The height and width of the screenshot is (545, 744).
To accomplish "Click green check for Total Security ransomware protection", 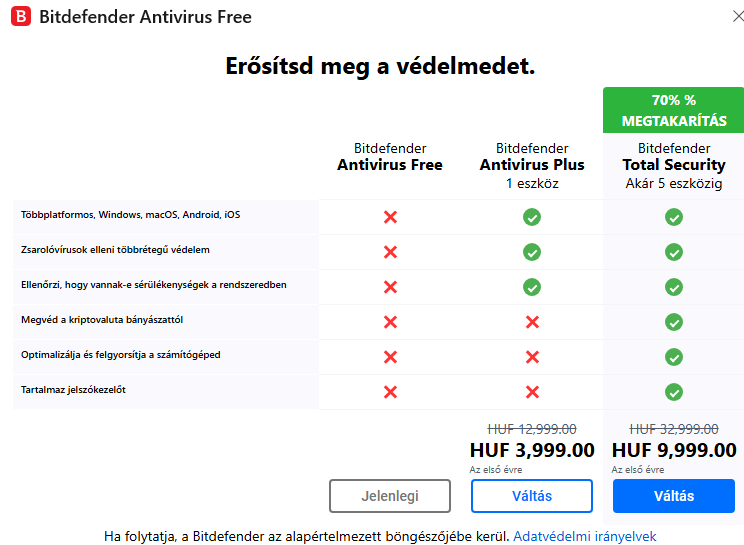I will coord(674,252).
